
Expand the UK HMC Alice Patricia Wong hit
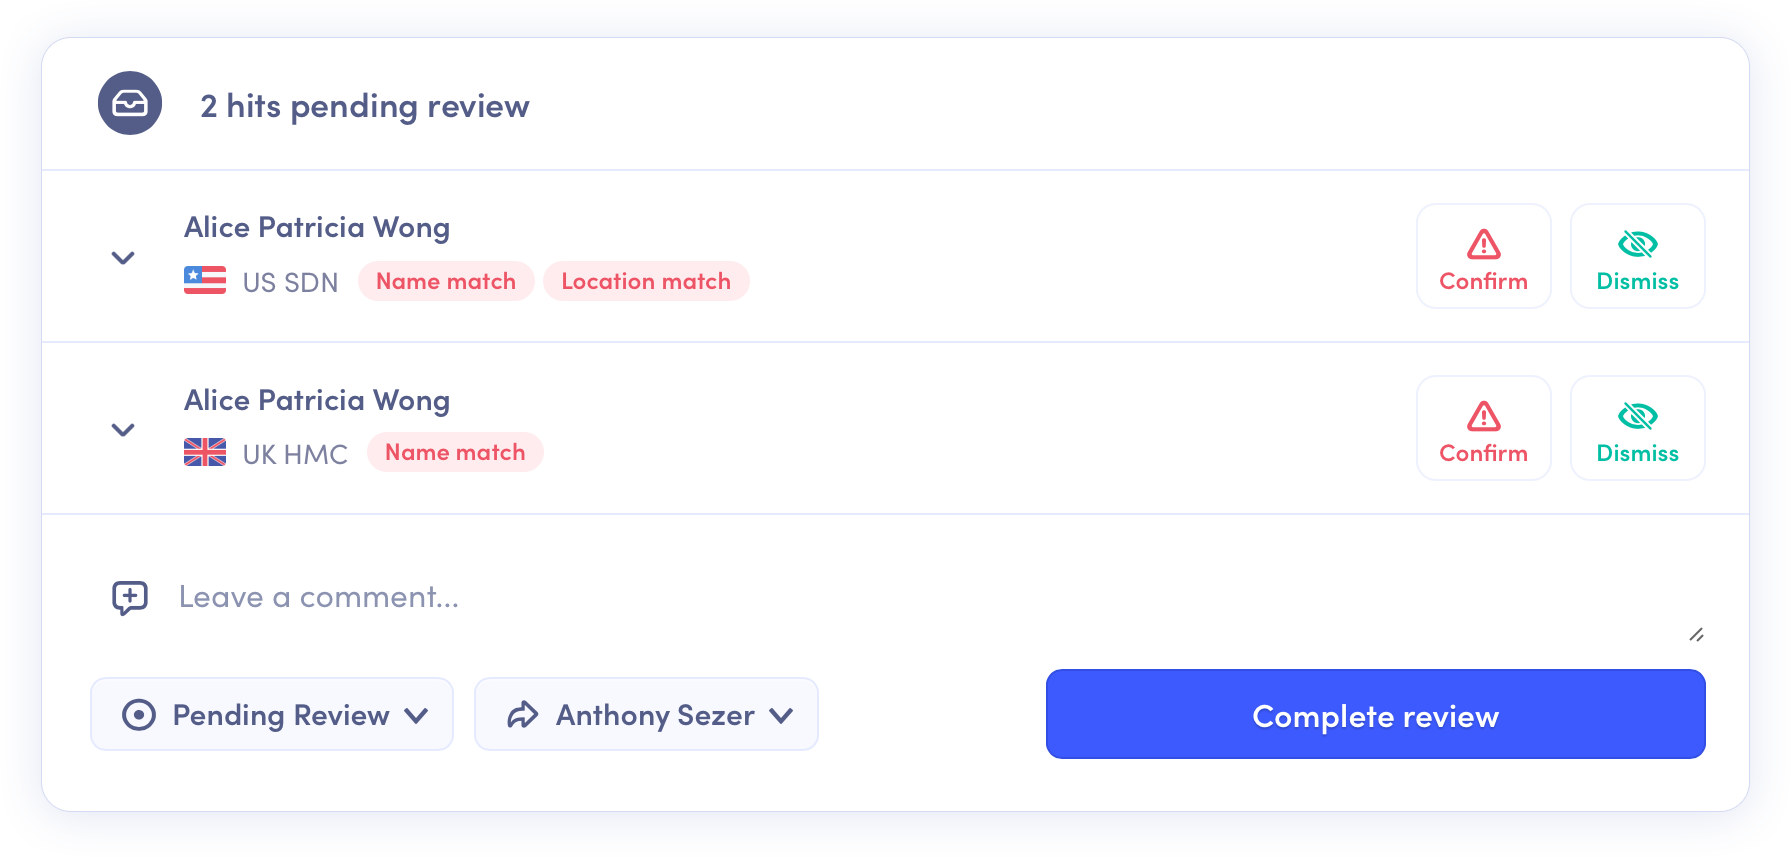(123, 430)
